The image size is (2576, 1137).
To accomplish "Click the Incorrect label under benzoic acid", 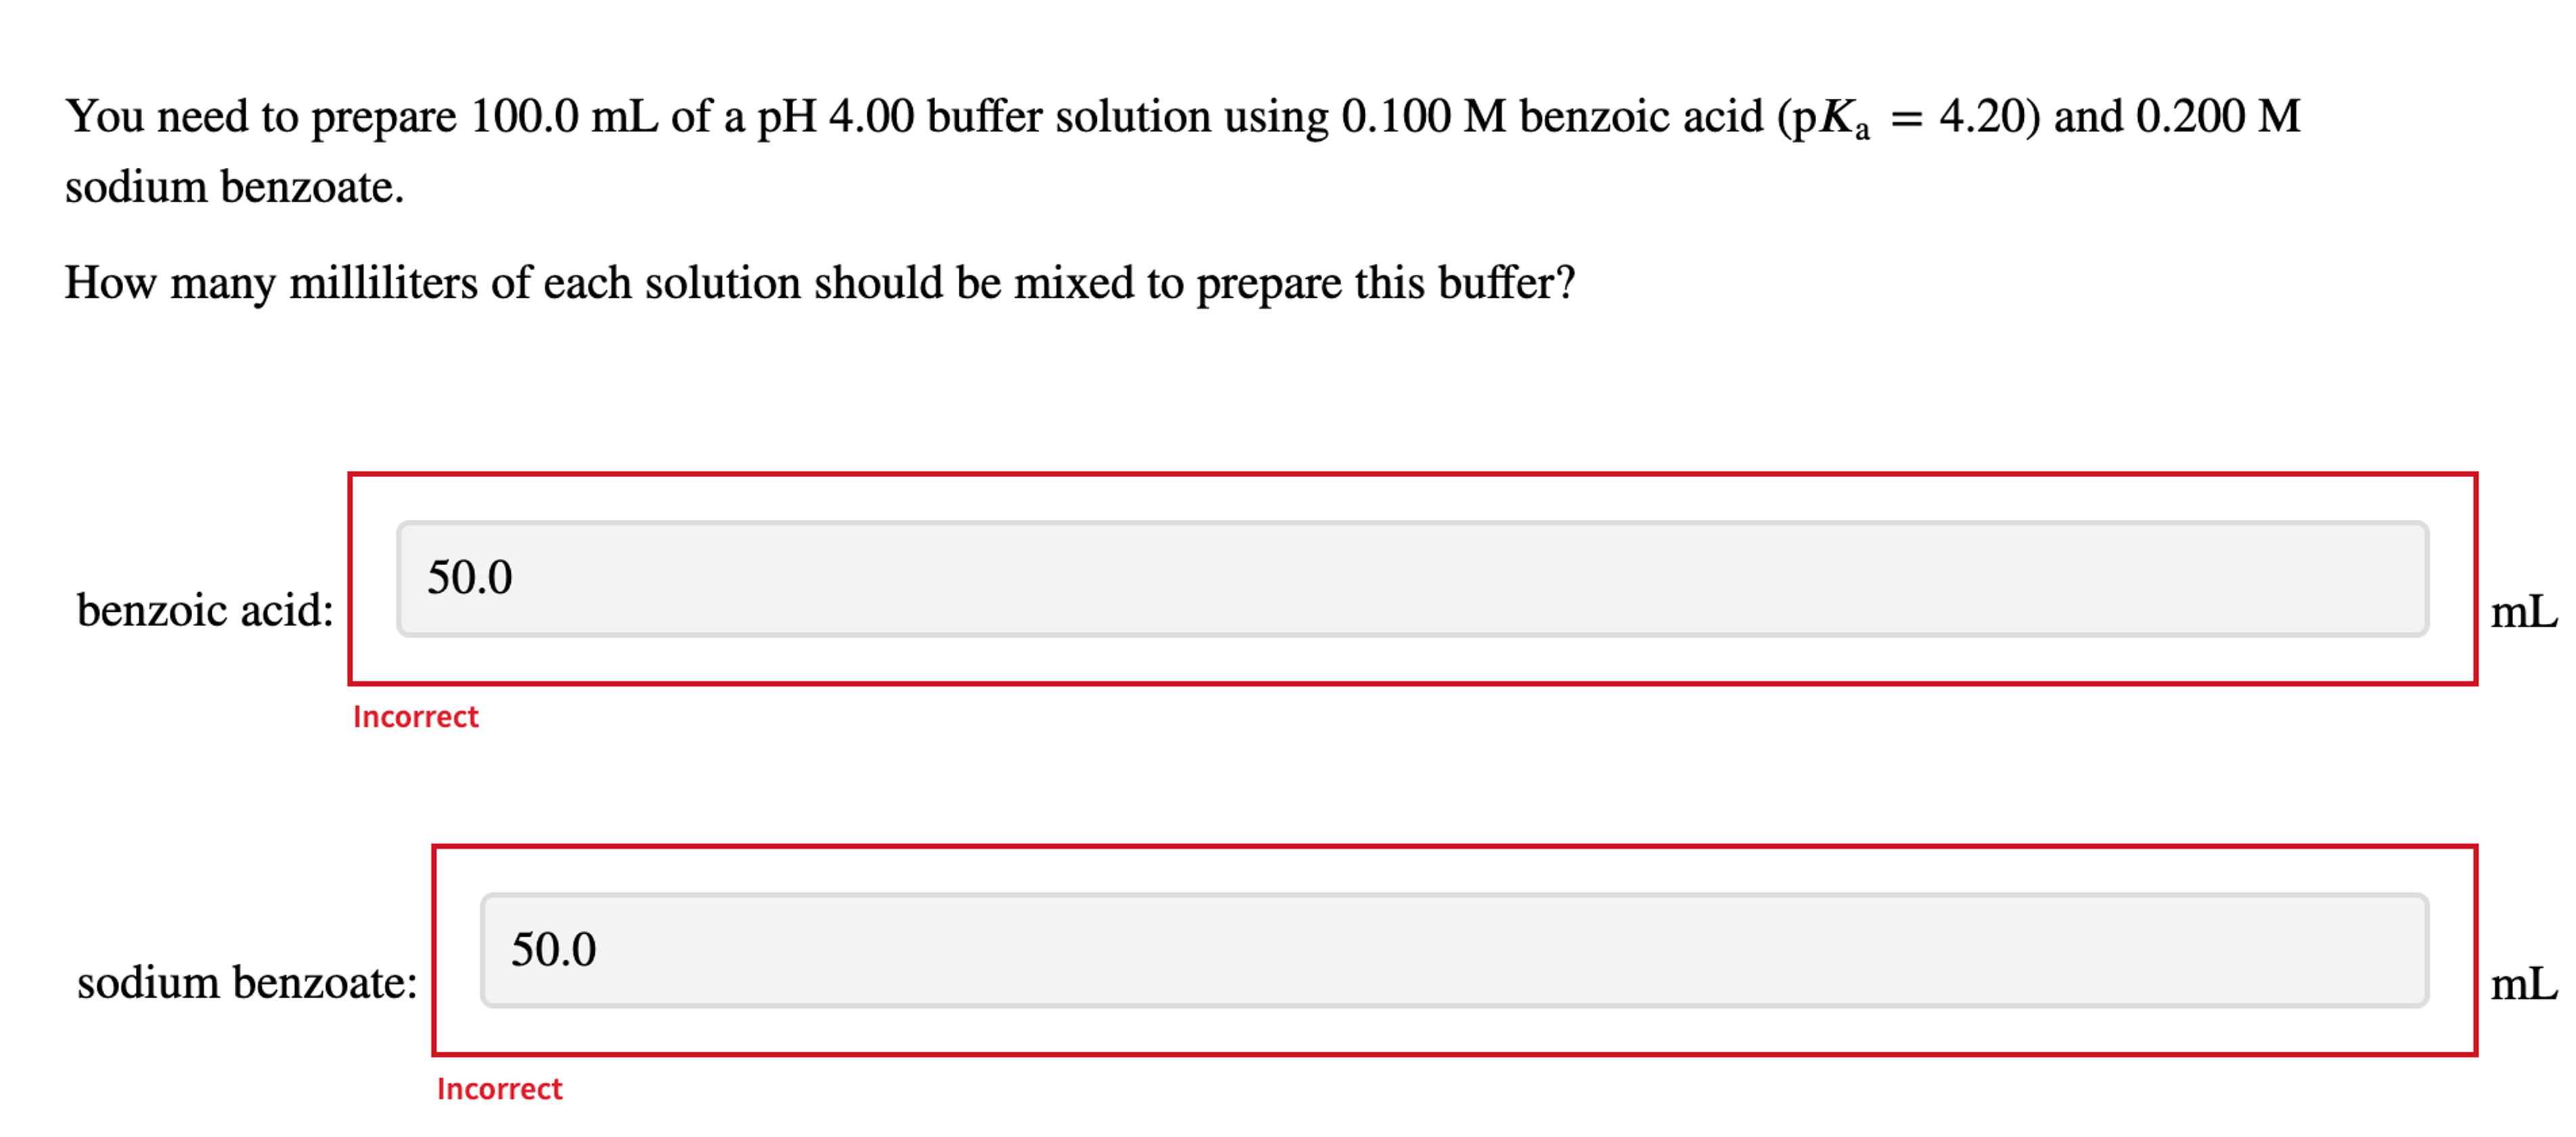I will coord(417,716).
